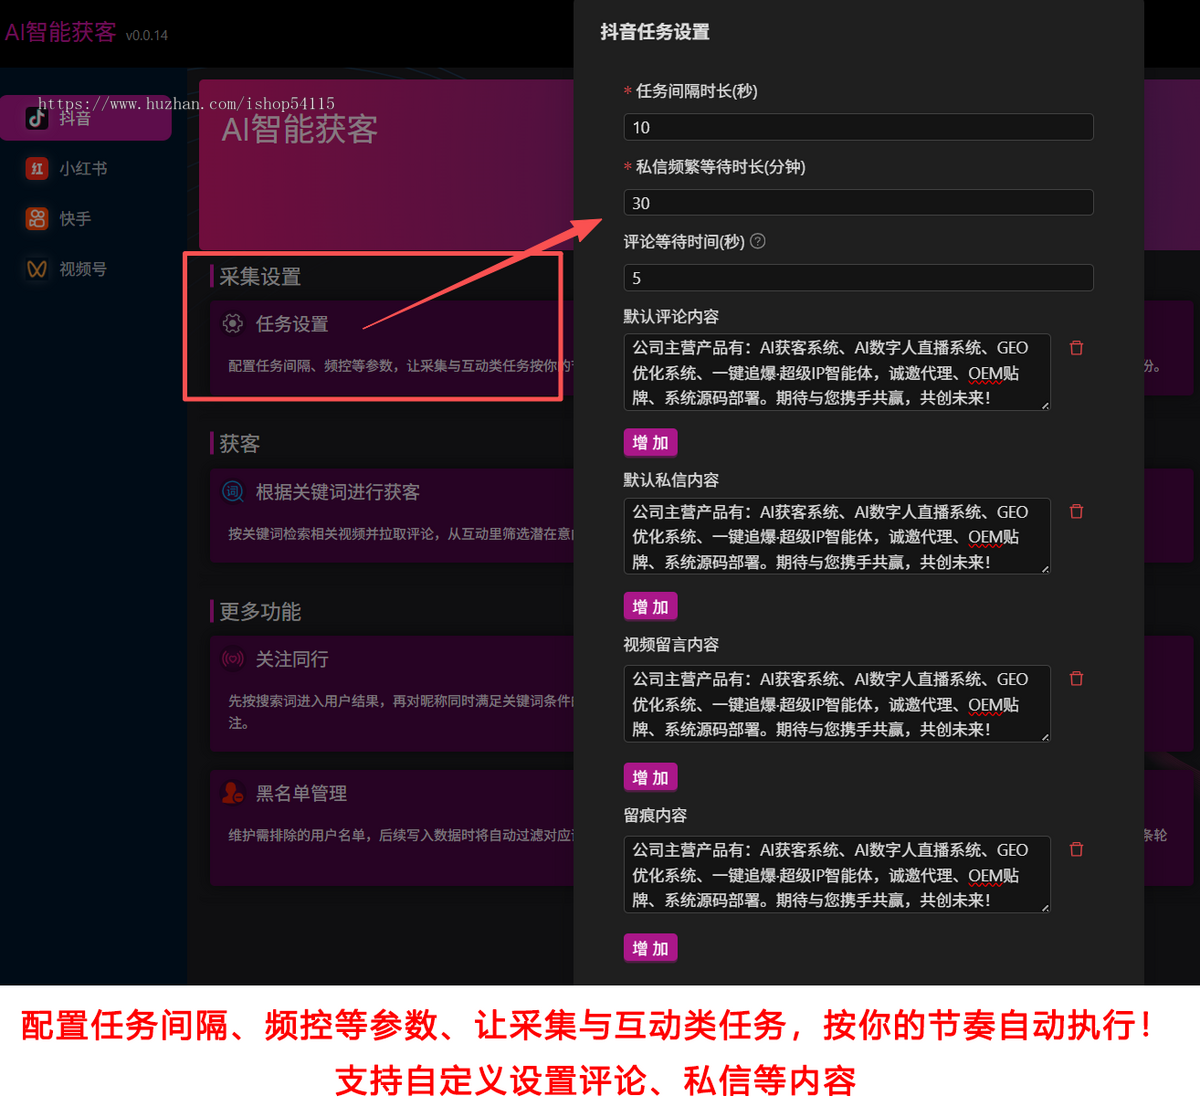Click inside the 留痕内容 text area
The image size is (1200, 1117).
pos(837,874)
